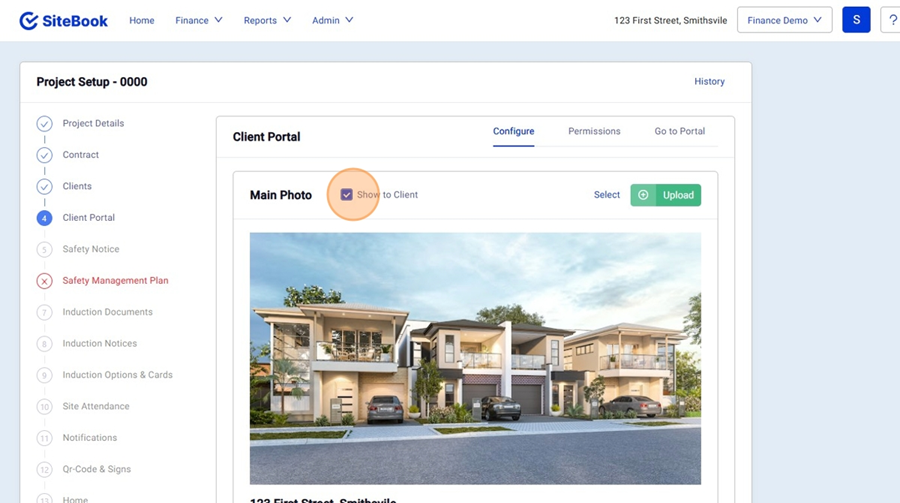Click the Safety Management Plan error icon
Screen dimensions: 900x503
point(45,281)
